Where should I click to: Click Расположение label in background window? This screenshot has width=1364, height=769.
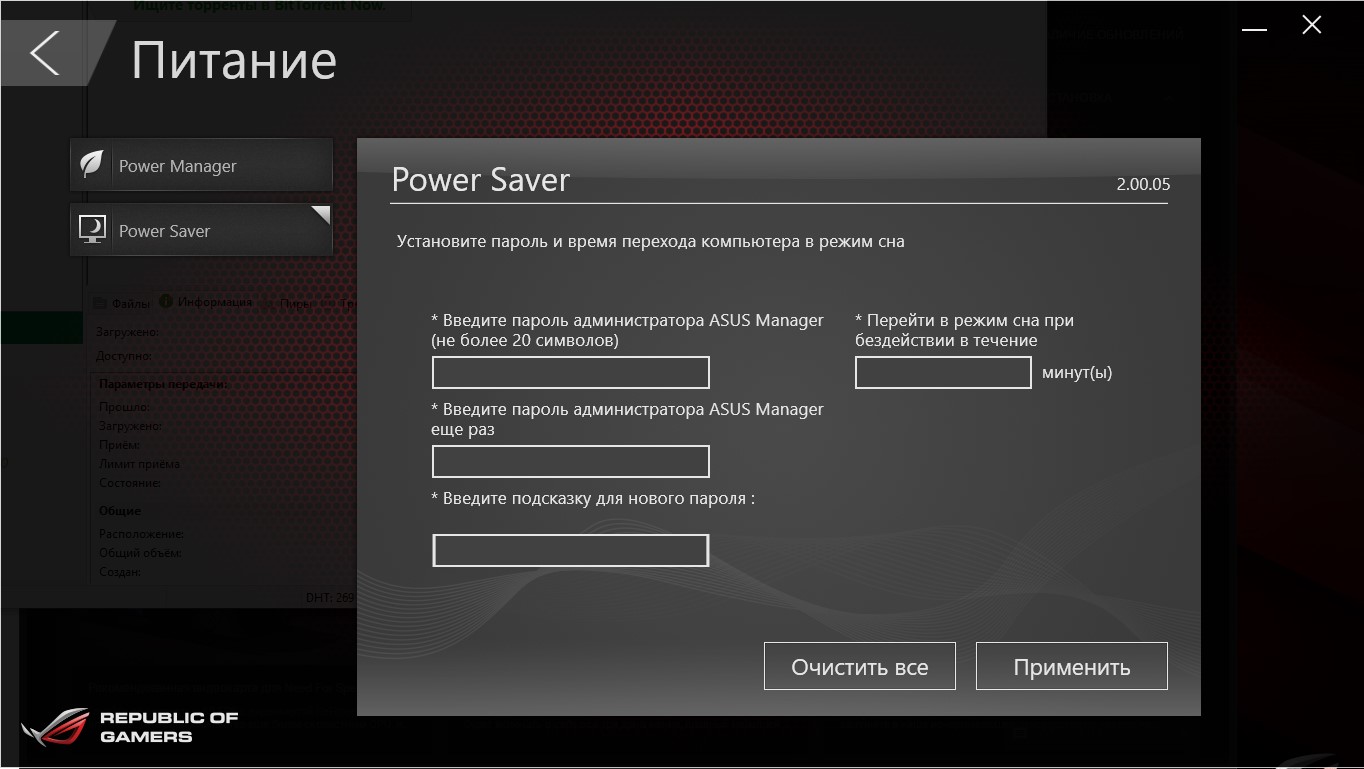click(141, 534)
